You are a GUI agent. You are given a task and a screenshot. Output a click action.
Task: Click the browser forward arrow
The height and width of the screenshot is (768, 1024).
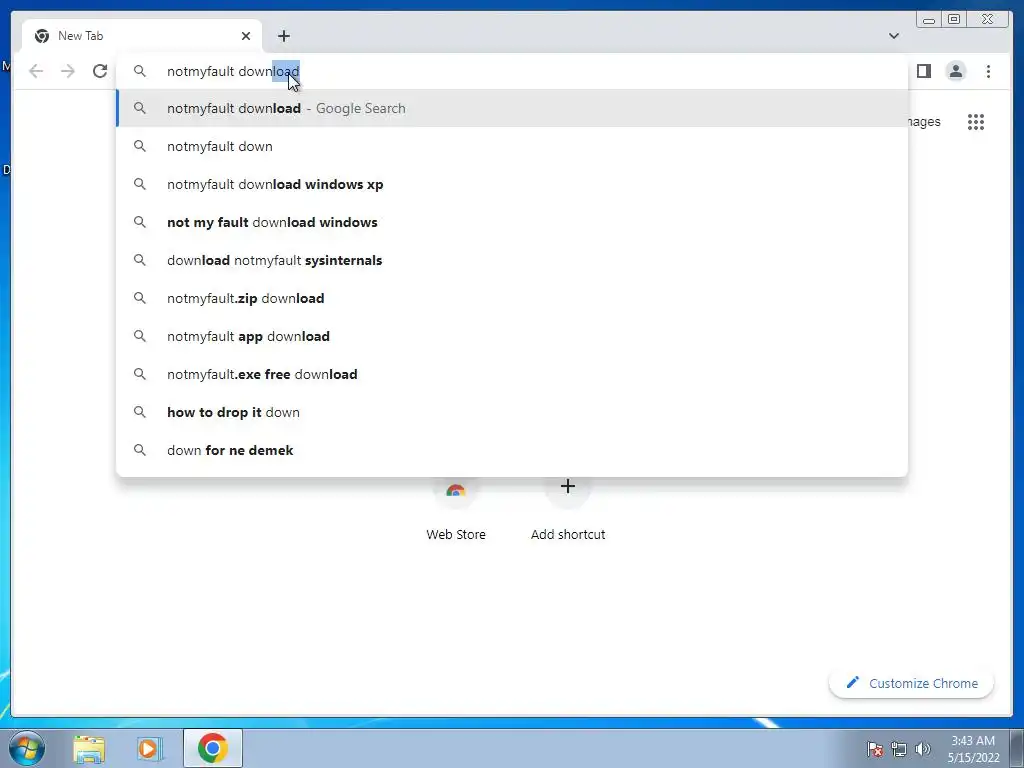[x=68, y=71]
